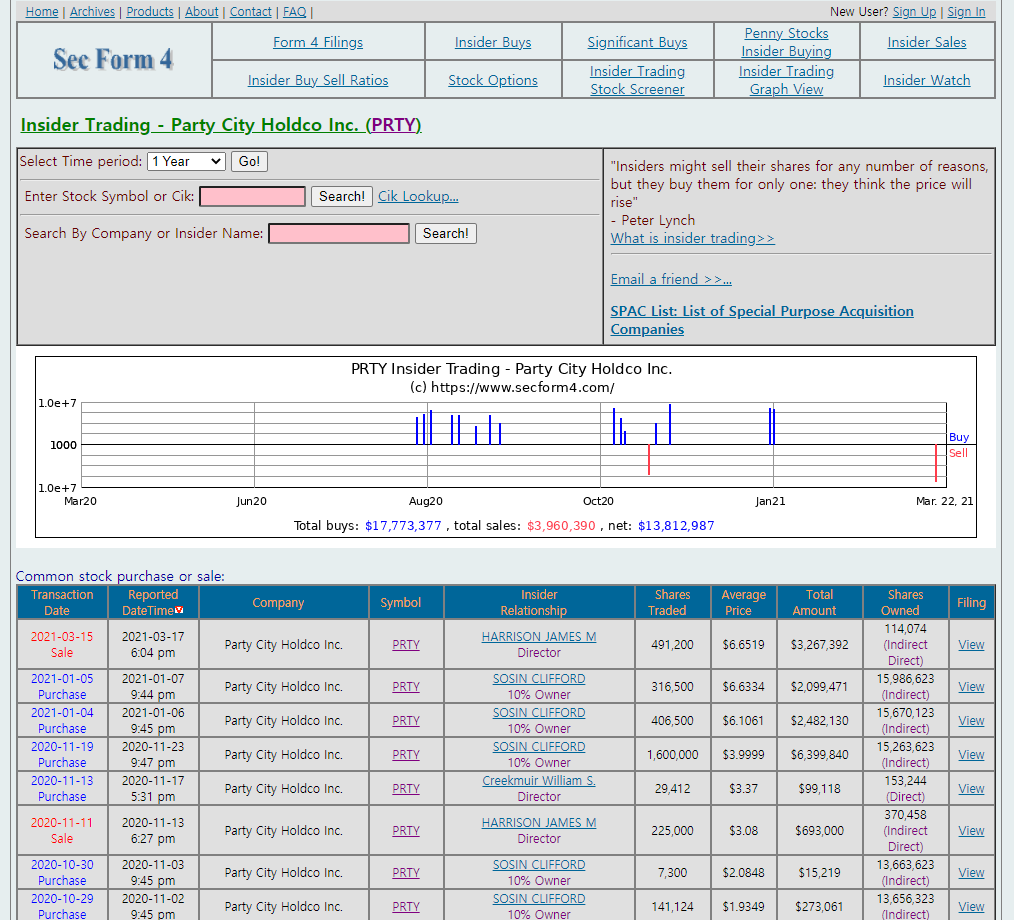View the filing for the 2021-03-15 sale
Screen dimensions: 1014x920
click(971, 645)
